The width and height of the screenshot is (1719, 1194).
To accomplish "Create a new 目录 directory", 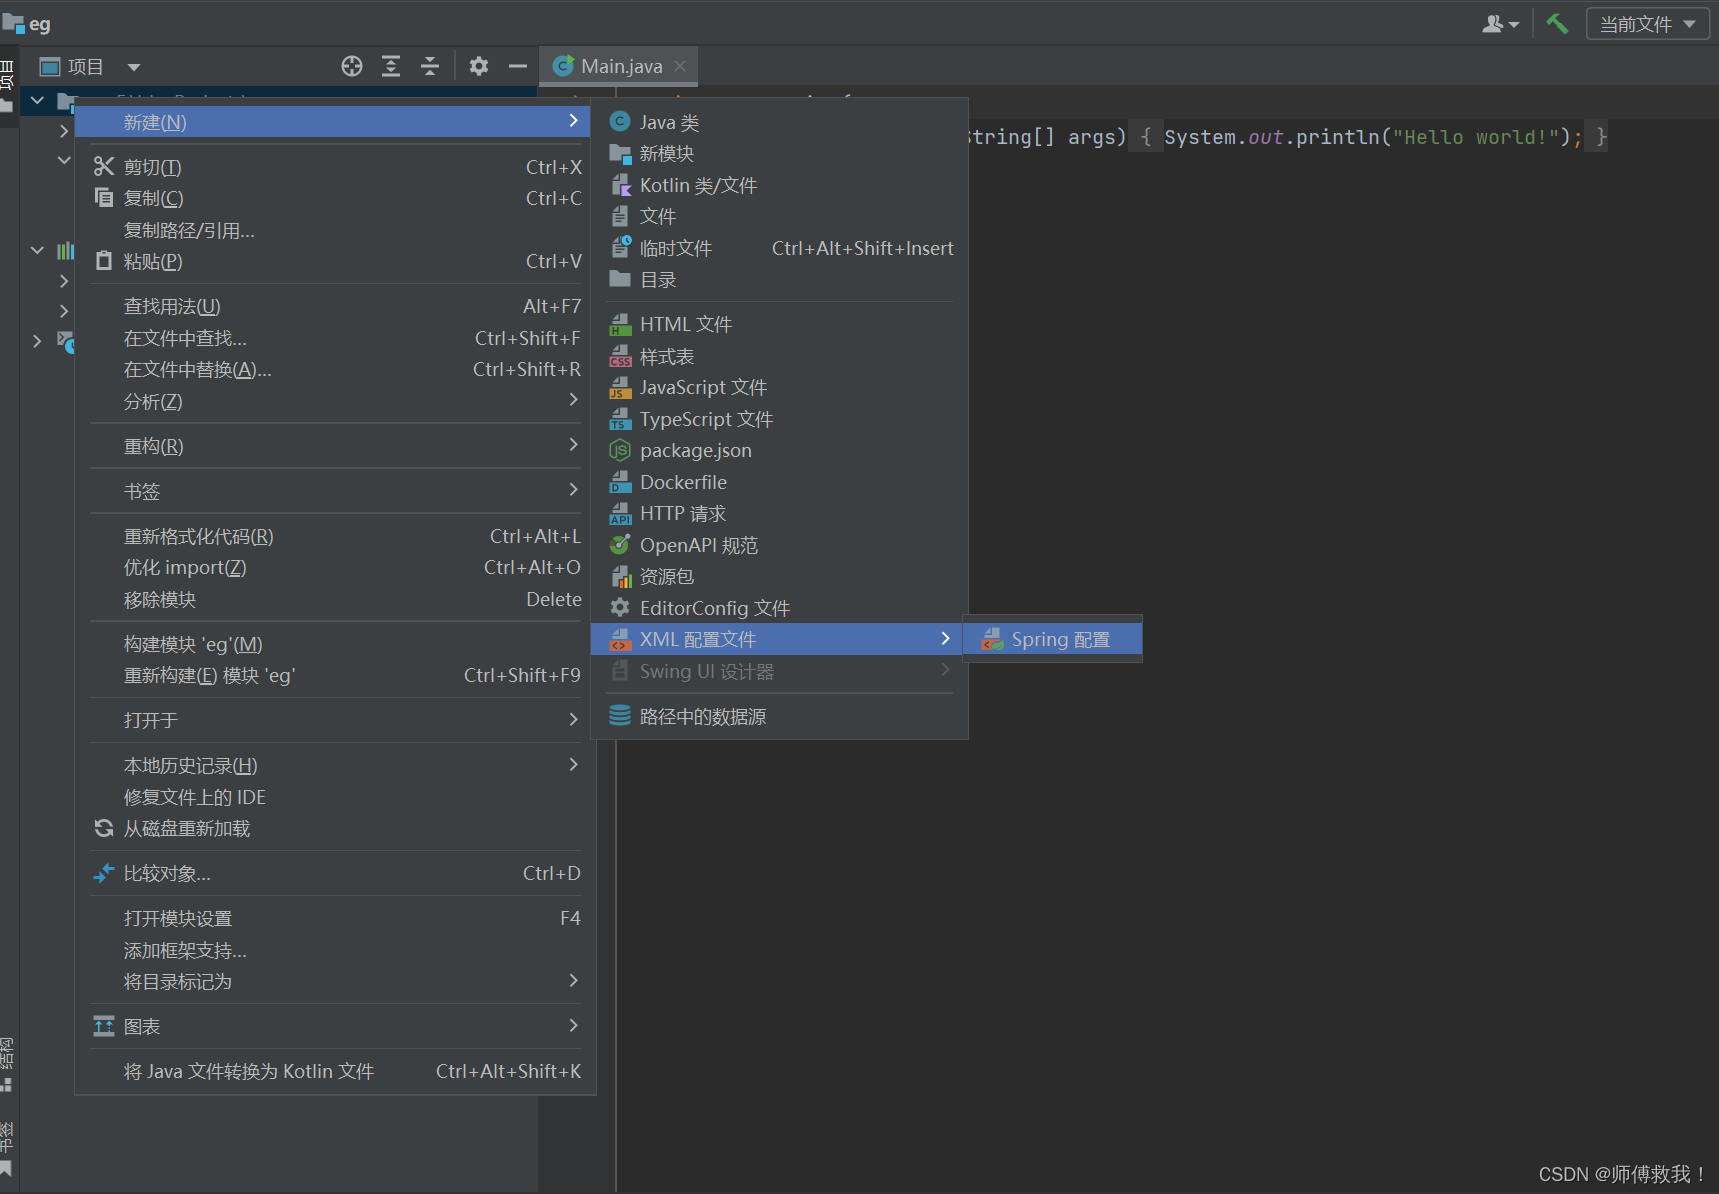I will click(780, 280).
